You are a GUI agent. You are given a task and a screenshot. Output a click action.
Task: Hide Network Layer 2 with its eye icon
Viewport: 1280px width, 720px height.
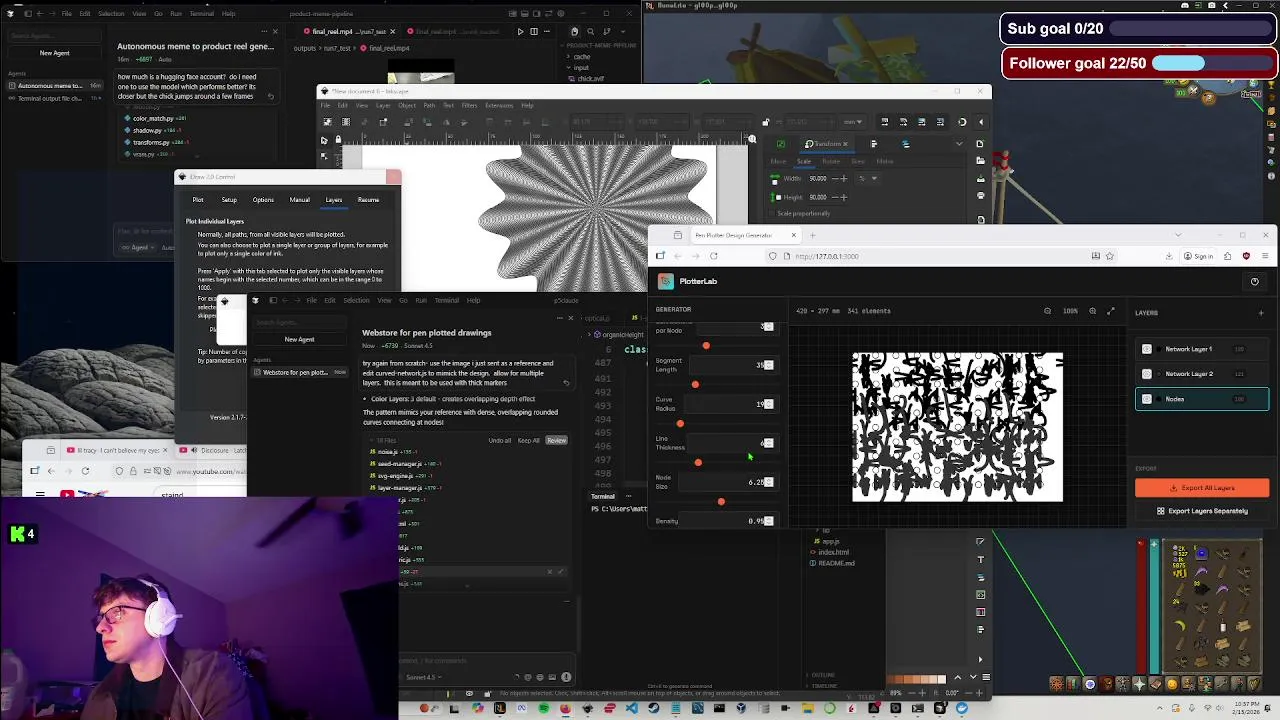point(1147,374)
